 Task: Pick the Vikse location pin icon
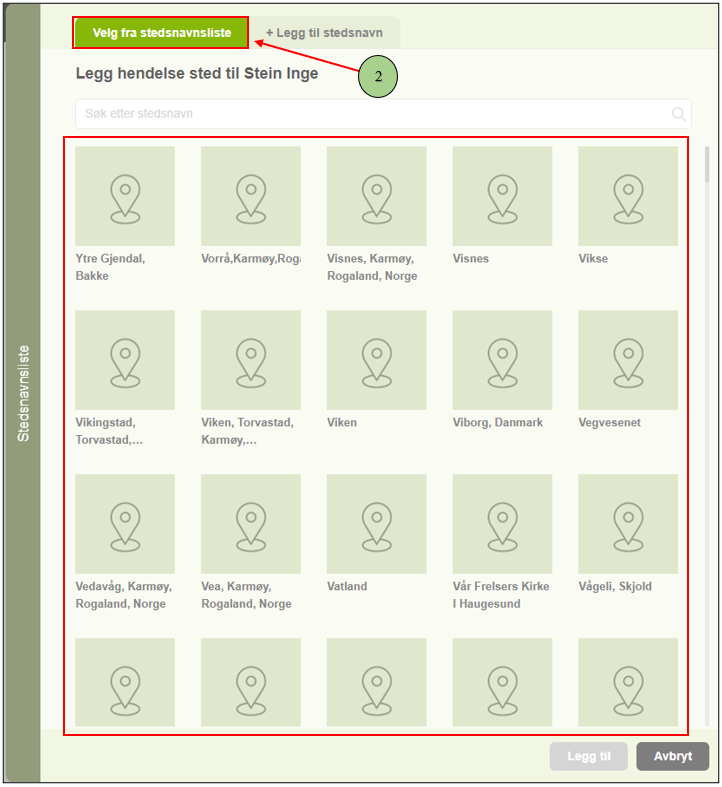pyautogui.click(x=628, y=196)
